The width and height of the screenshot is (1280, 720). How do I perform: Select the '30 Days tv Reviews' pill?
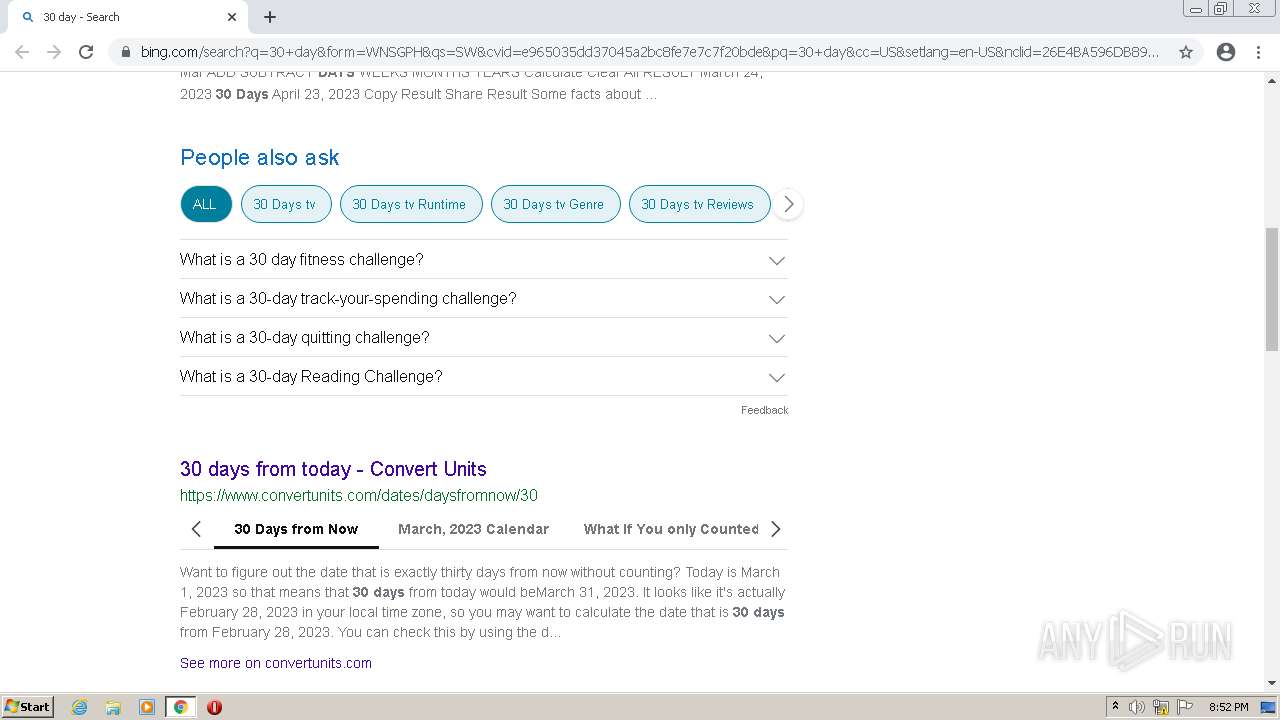(x=699, y=204)
